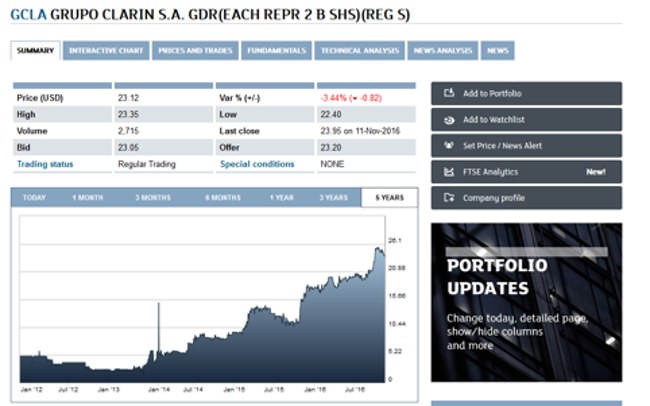This screenshot has height=406, width=650.
Task: Click the Add to Watchlist button label
Action: 494,119
